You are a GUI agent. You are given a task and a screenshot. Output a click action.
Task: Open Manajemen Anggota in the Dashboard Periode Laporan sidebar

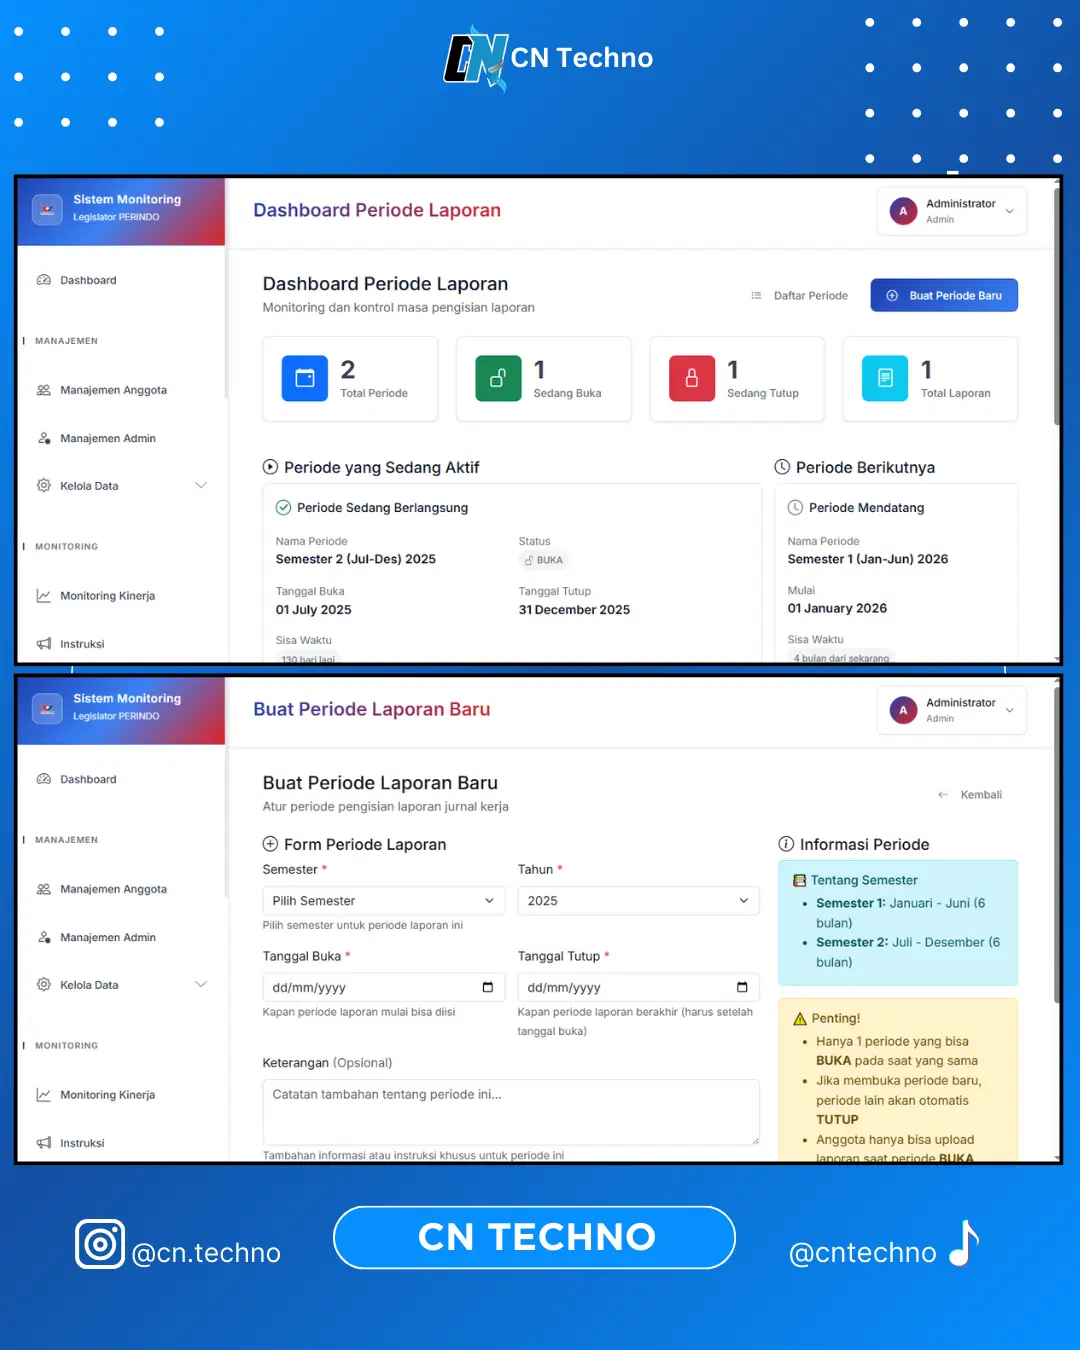[x=113, y=390]
